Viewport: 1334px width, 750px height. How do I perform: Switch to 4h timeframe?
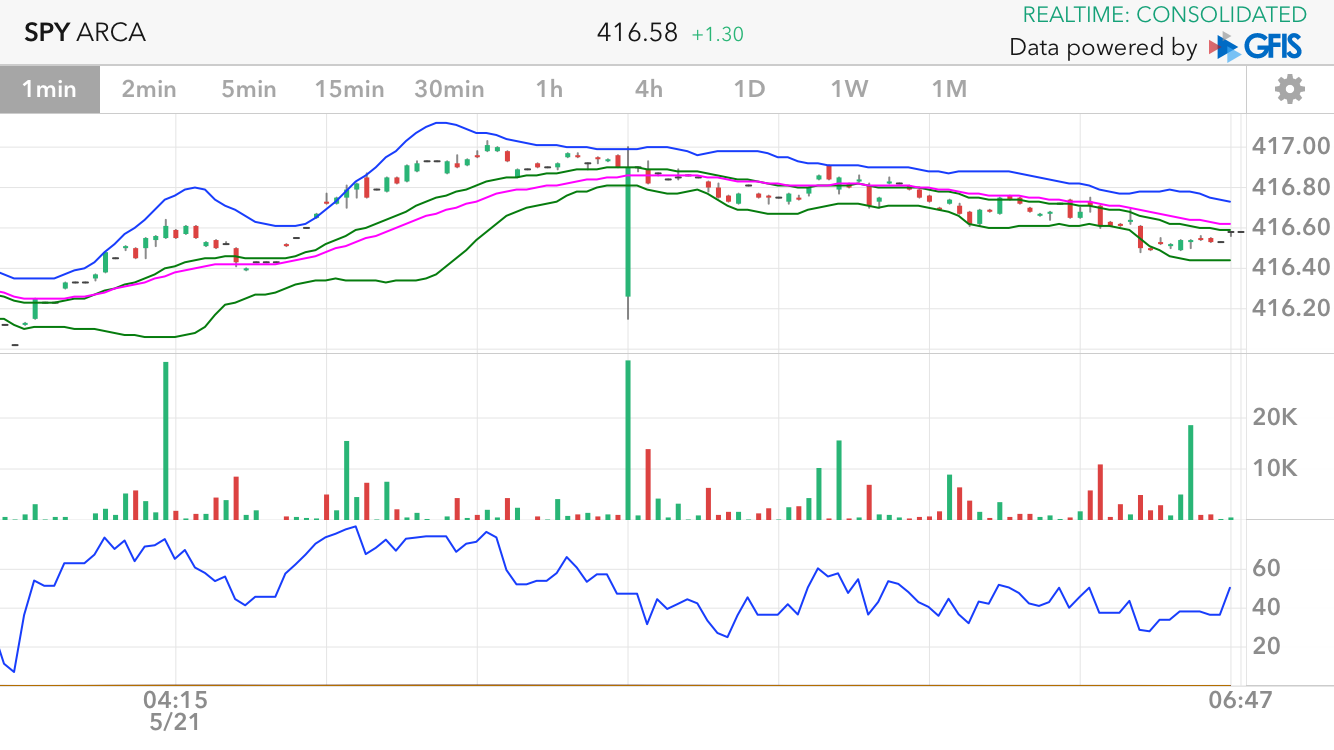tap(649, 89)
